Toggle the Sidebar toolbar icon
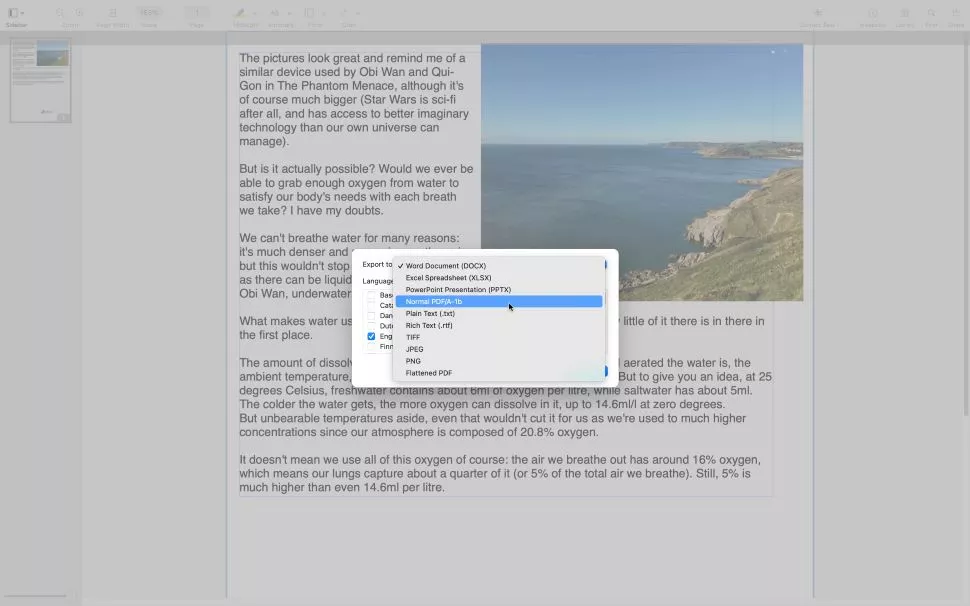The height and width of the screenshot is (606, 970). click(13, 14)
